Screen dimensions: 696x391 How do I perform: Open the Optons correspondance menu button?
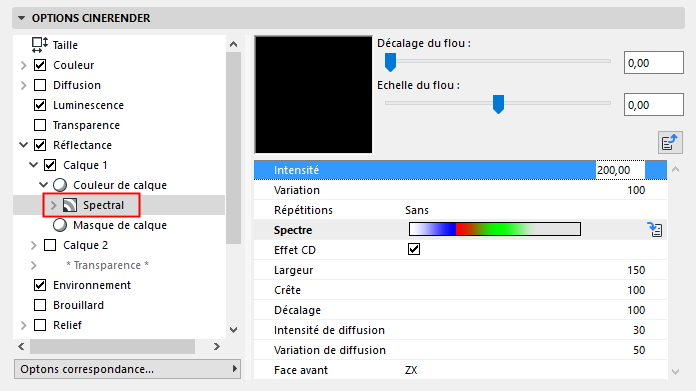[x=127, y=369]
